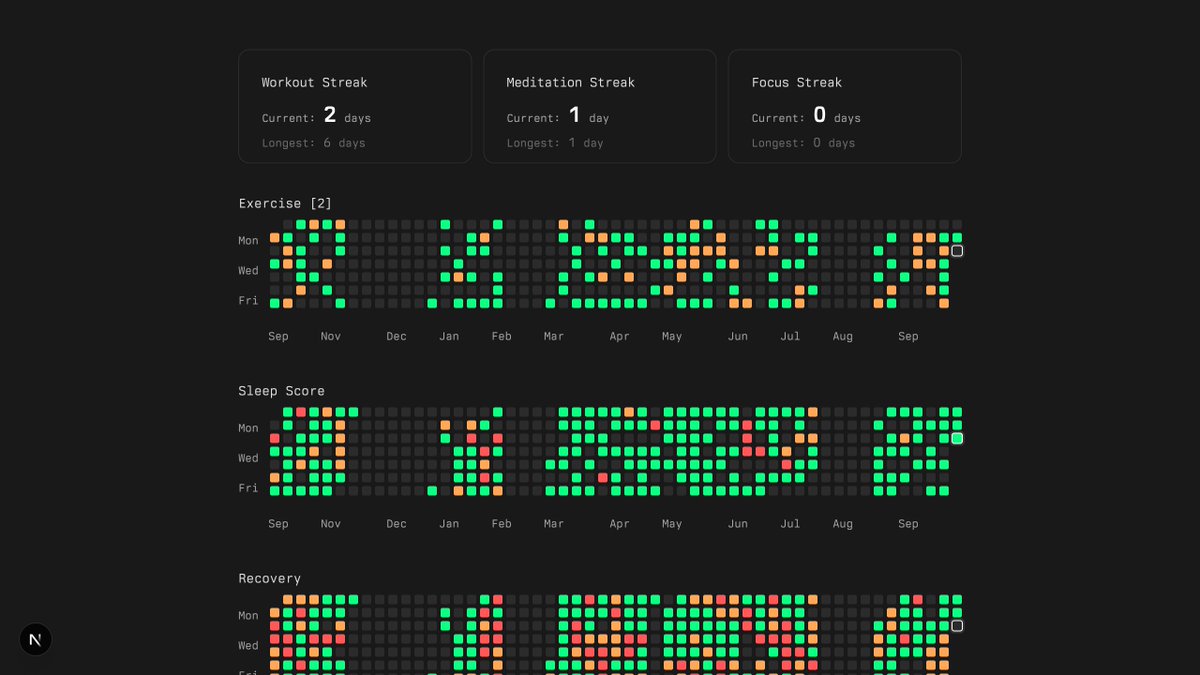Select the Workout Streak card
The image size is (1200, 675).
coord(355,106)
